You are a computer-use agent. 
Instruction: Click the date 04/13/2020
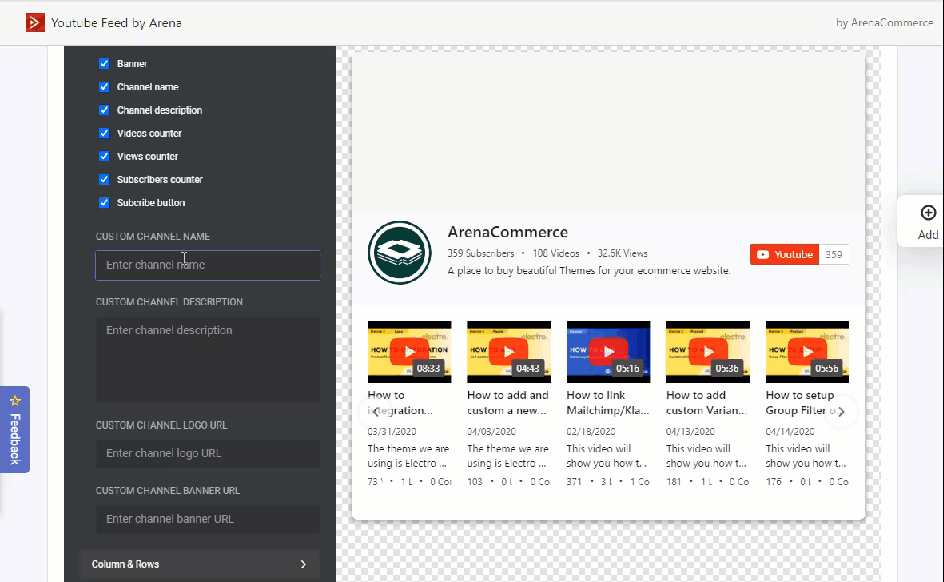[x=691, y=432]
